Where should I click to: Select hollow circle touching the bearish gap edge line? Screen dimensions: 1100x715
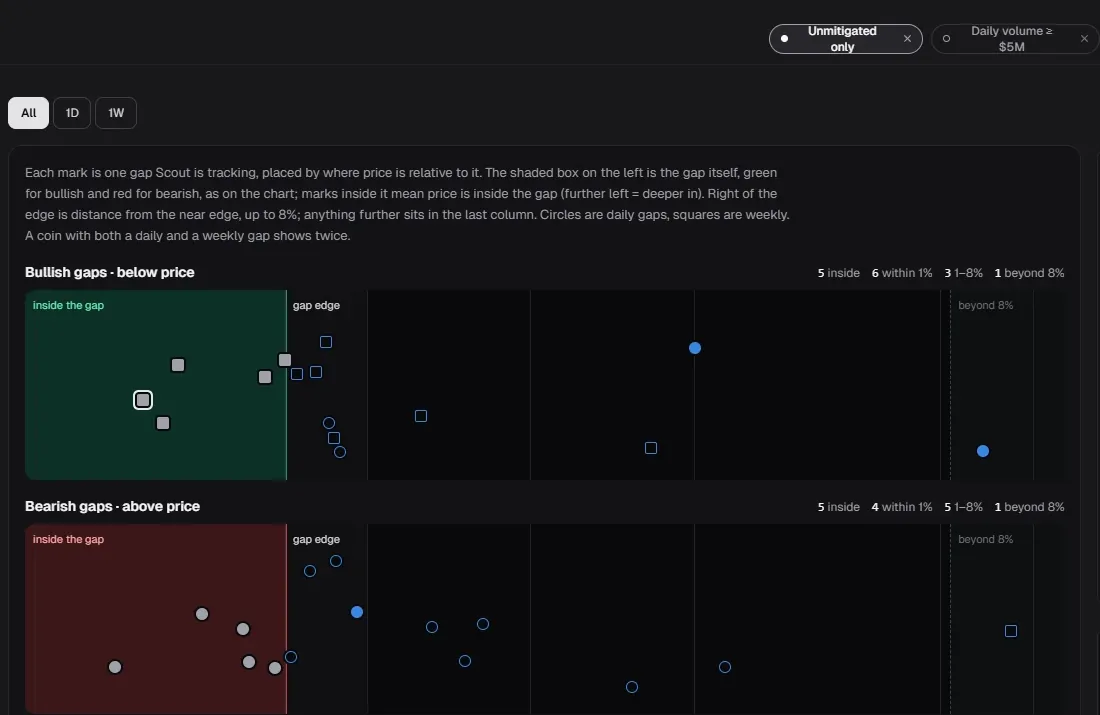[291, 657]
